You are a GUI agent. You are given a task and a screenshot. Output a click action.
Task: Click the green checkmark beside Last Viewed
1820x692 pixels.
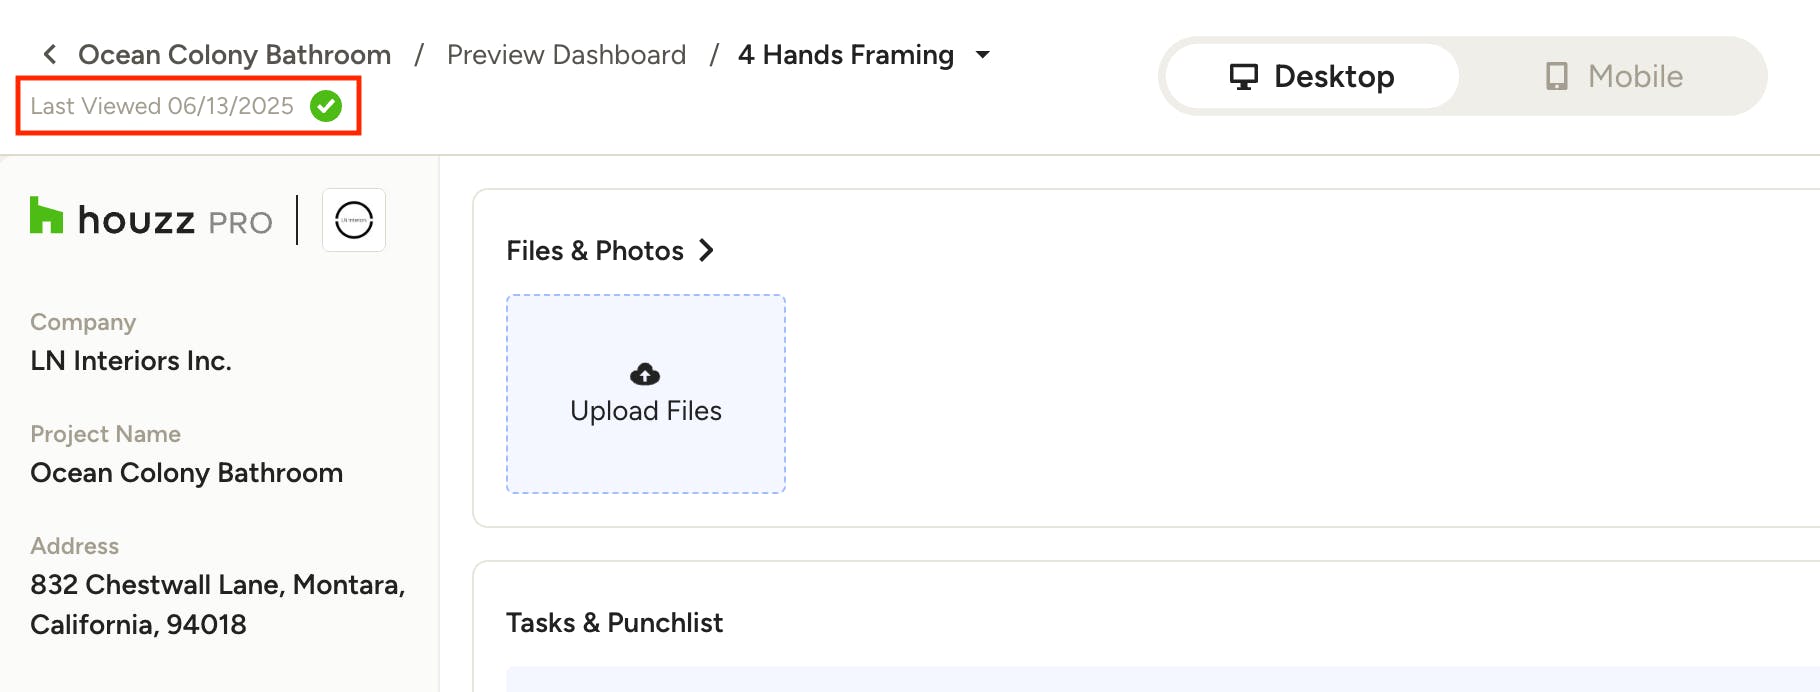[x=326, y=106]
